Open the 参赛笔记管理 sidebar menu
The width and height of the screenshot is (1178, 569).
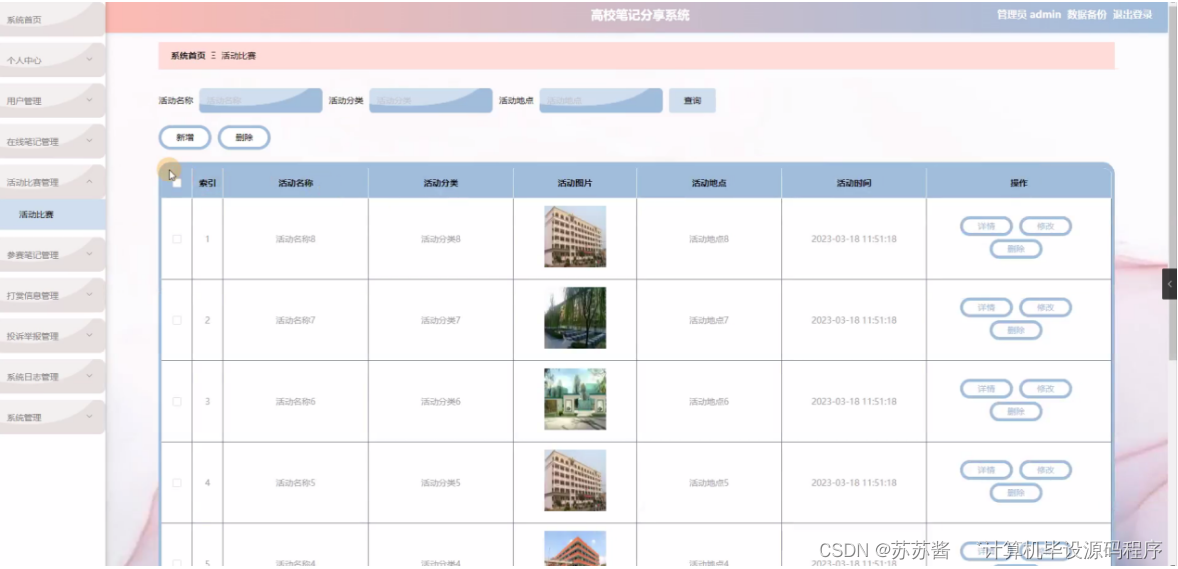pos(53,255)
